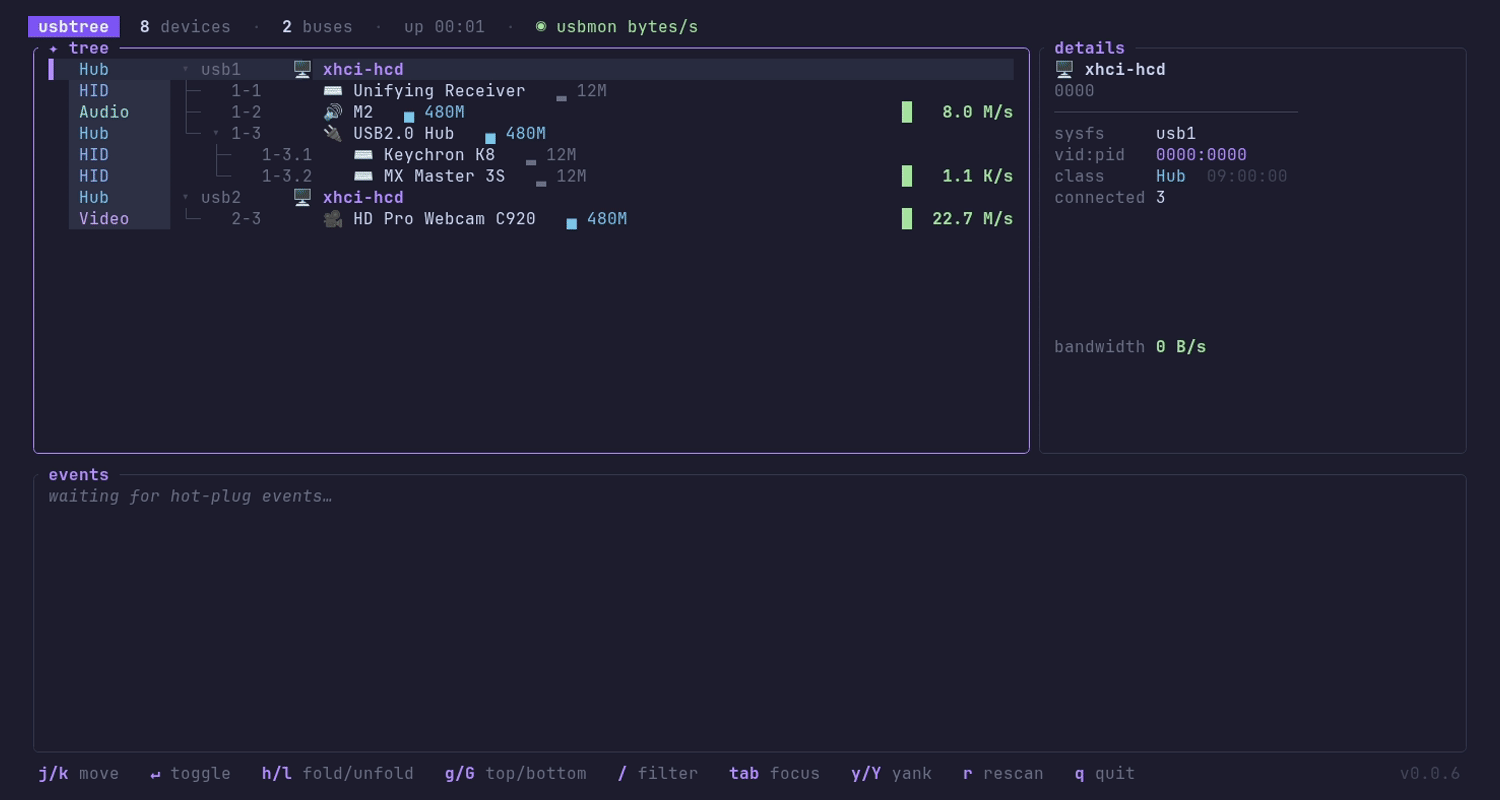1500x800 pixels.
Task: Click the gray speed marker beside MX Master 3S
Action: tap(541, 183)
